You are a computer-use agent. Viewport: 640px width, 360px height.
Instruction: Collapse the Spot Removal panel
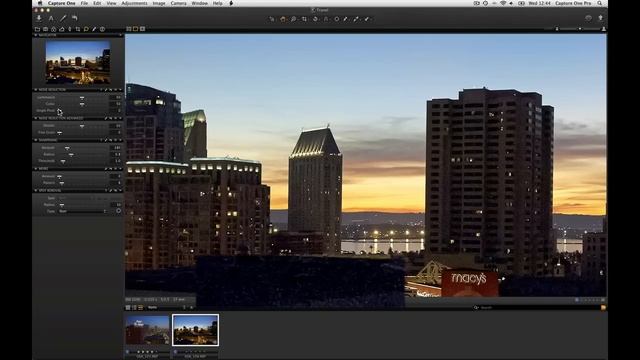[36, 191]
